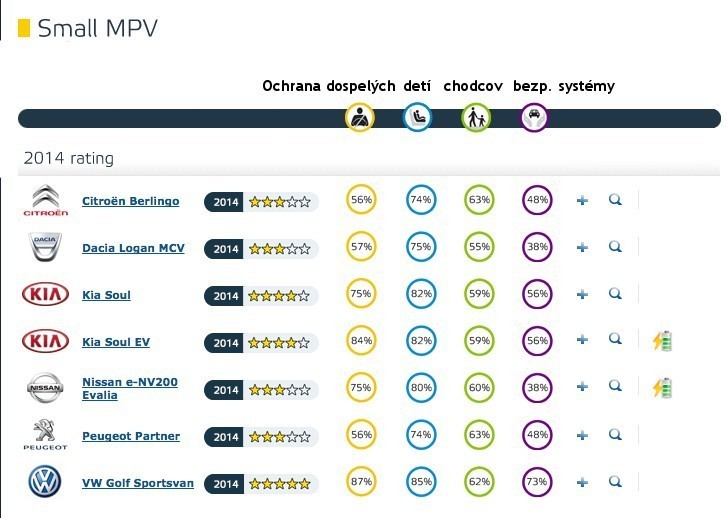Click the magnifier icon for Dacia Logan MCV
The width and height of the screenshot is (727, 518).
615,247
